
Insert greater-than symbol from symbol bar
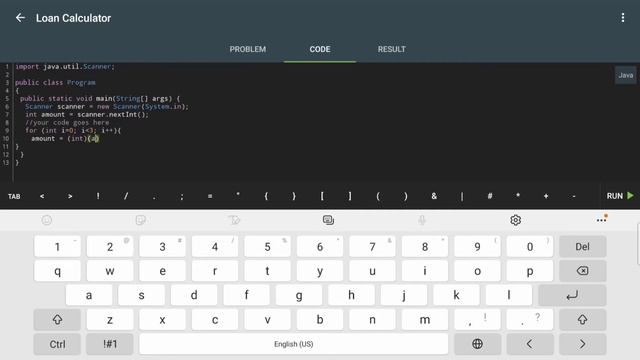tap(70, 196)
